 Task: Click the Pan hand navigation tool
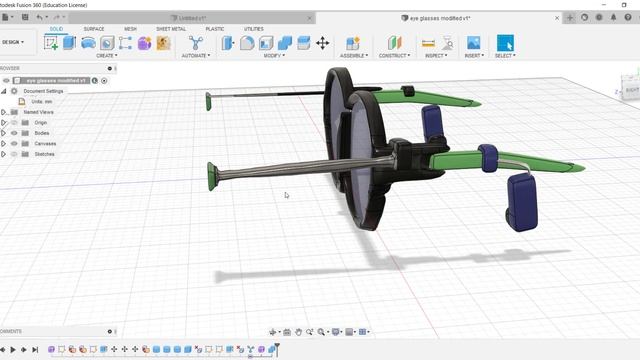[x=298, y=332]
